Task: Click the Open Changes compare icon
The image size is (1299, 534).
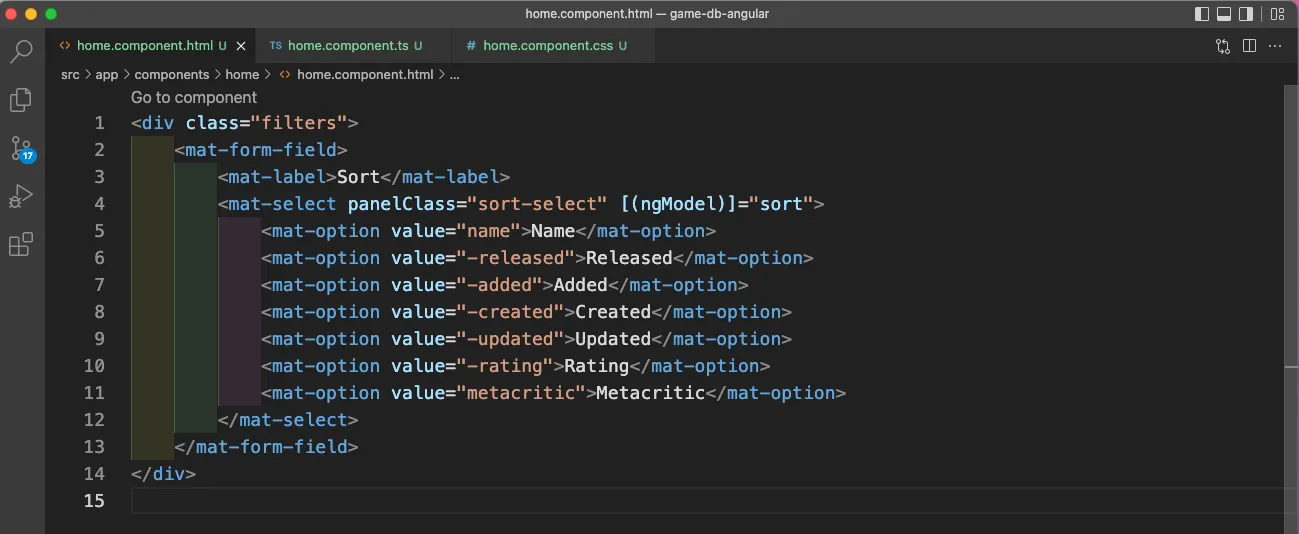Action: 1223,46
